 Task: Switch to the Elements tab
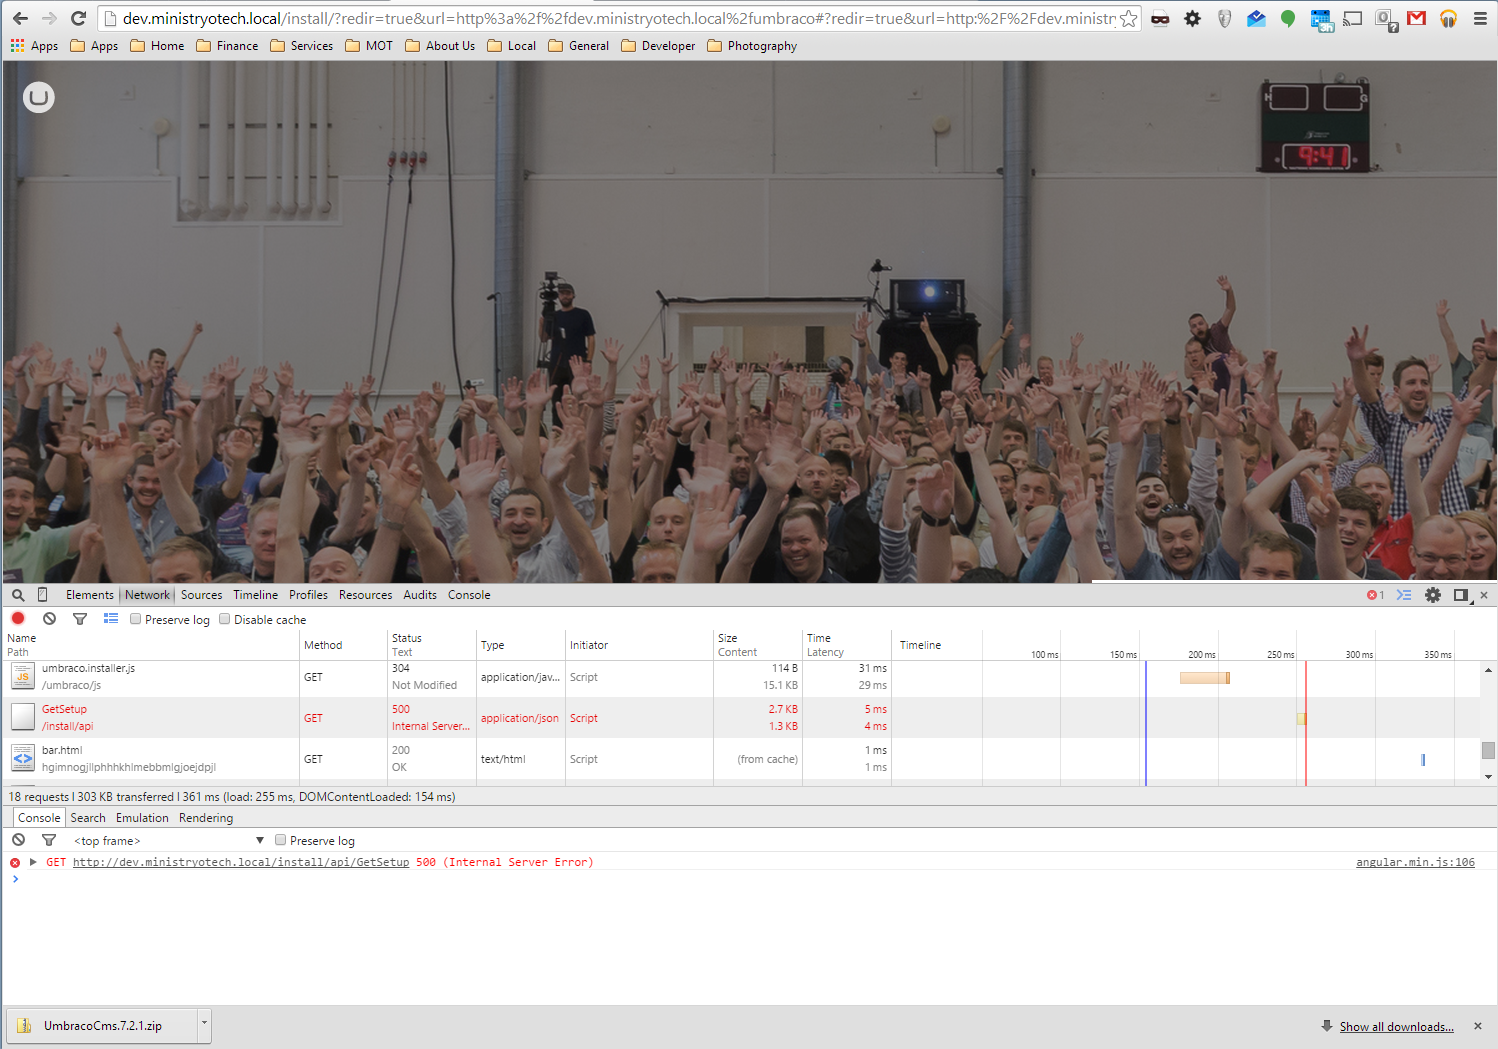point(90,595)
